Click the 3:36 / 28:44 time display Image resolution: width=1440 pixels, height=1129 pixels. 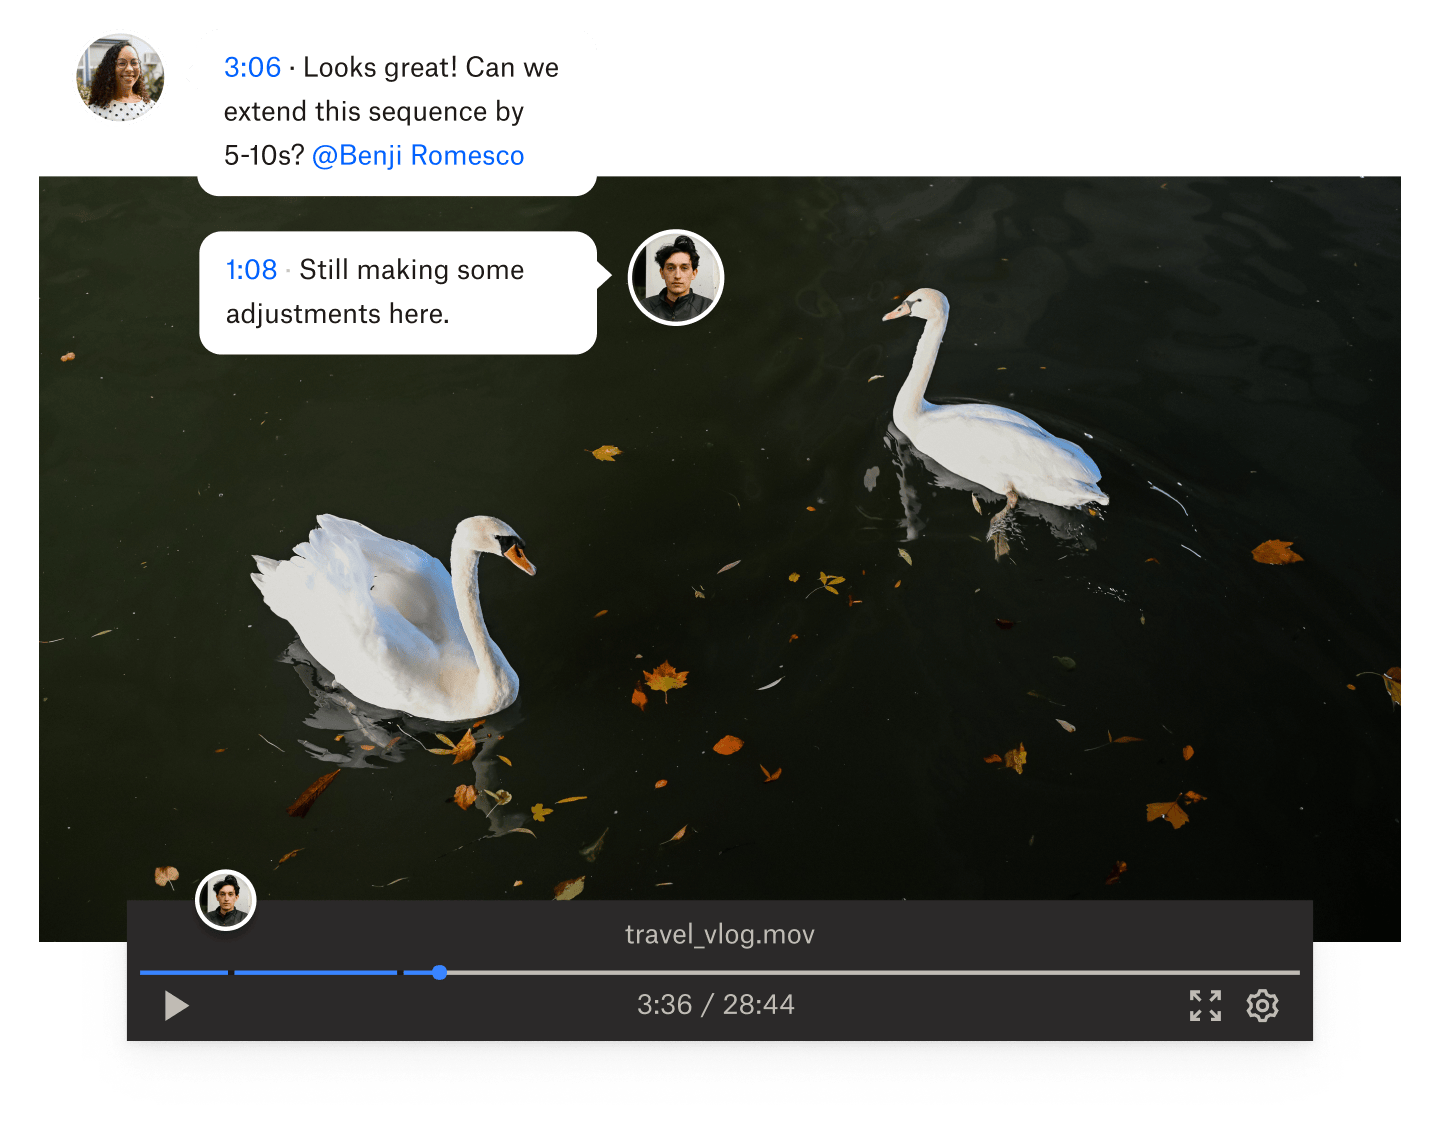point(716,1004)
